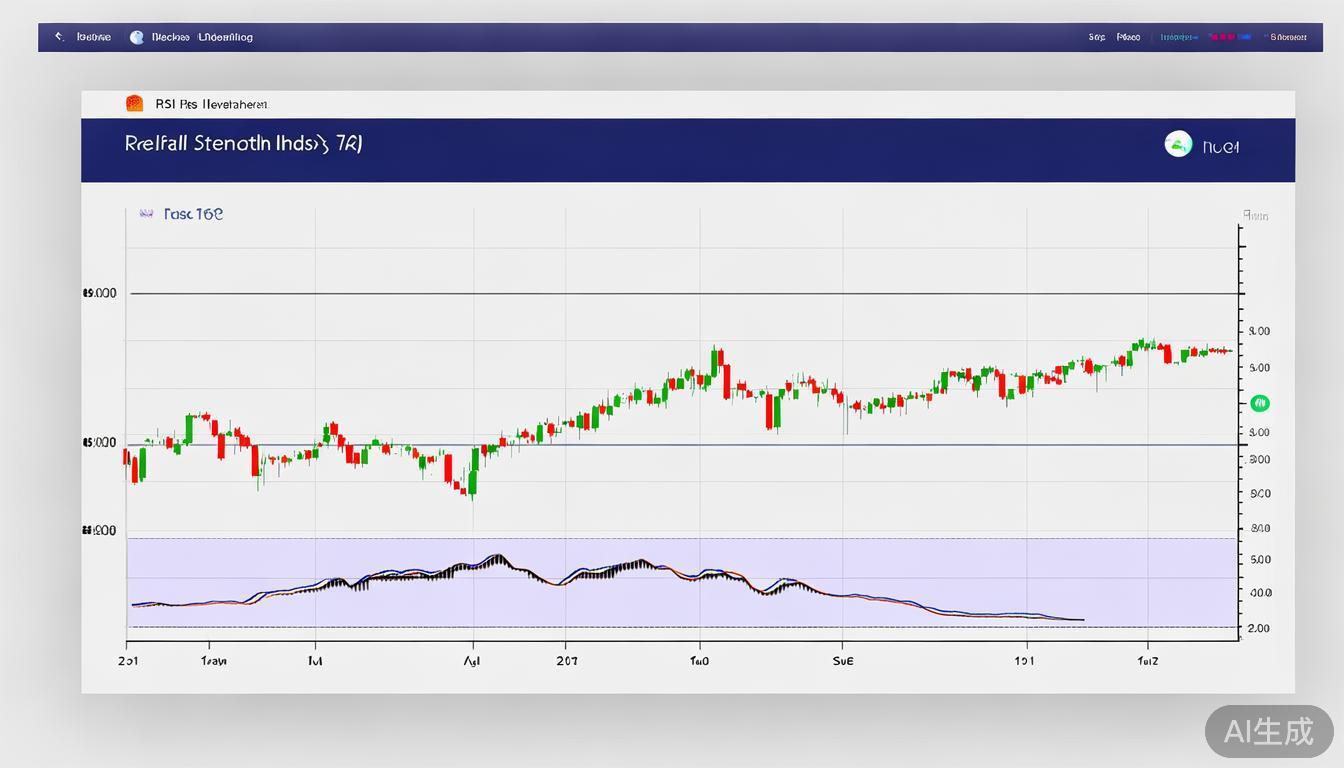Screen dimensions: 1344x768
Task: Click the second white text link in top-right bar
Action: click(1128, 37)
